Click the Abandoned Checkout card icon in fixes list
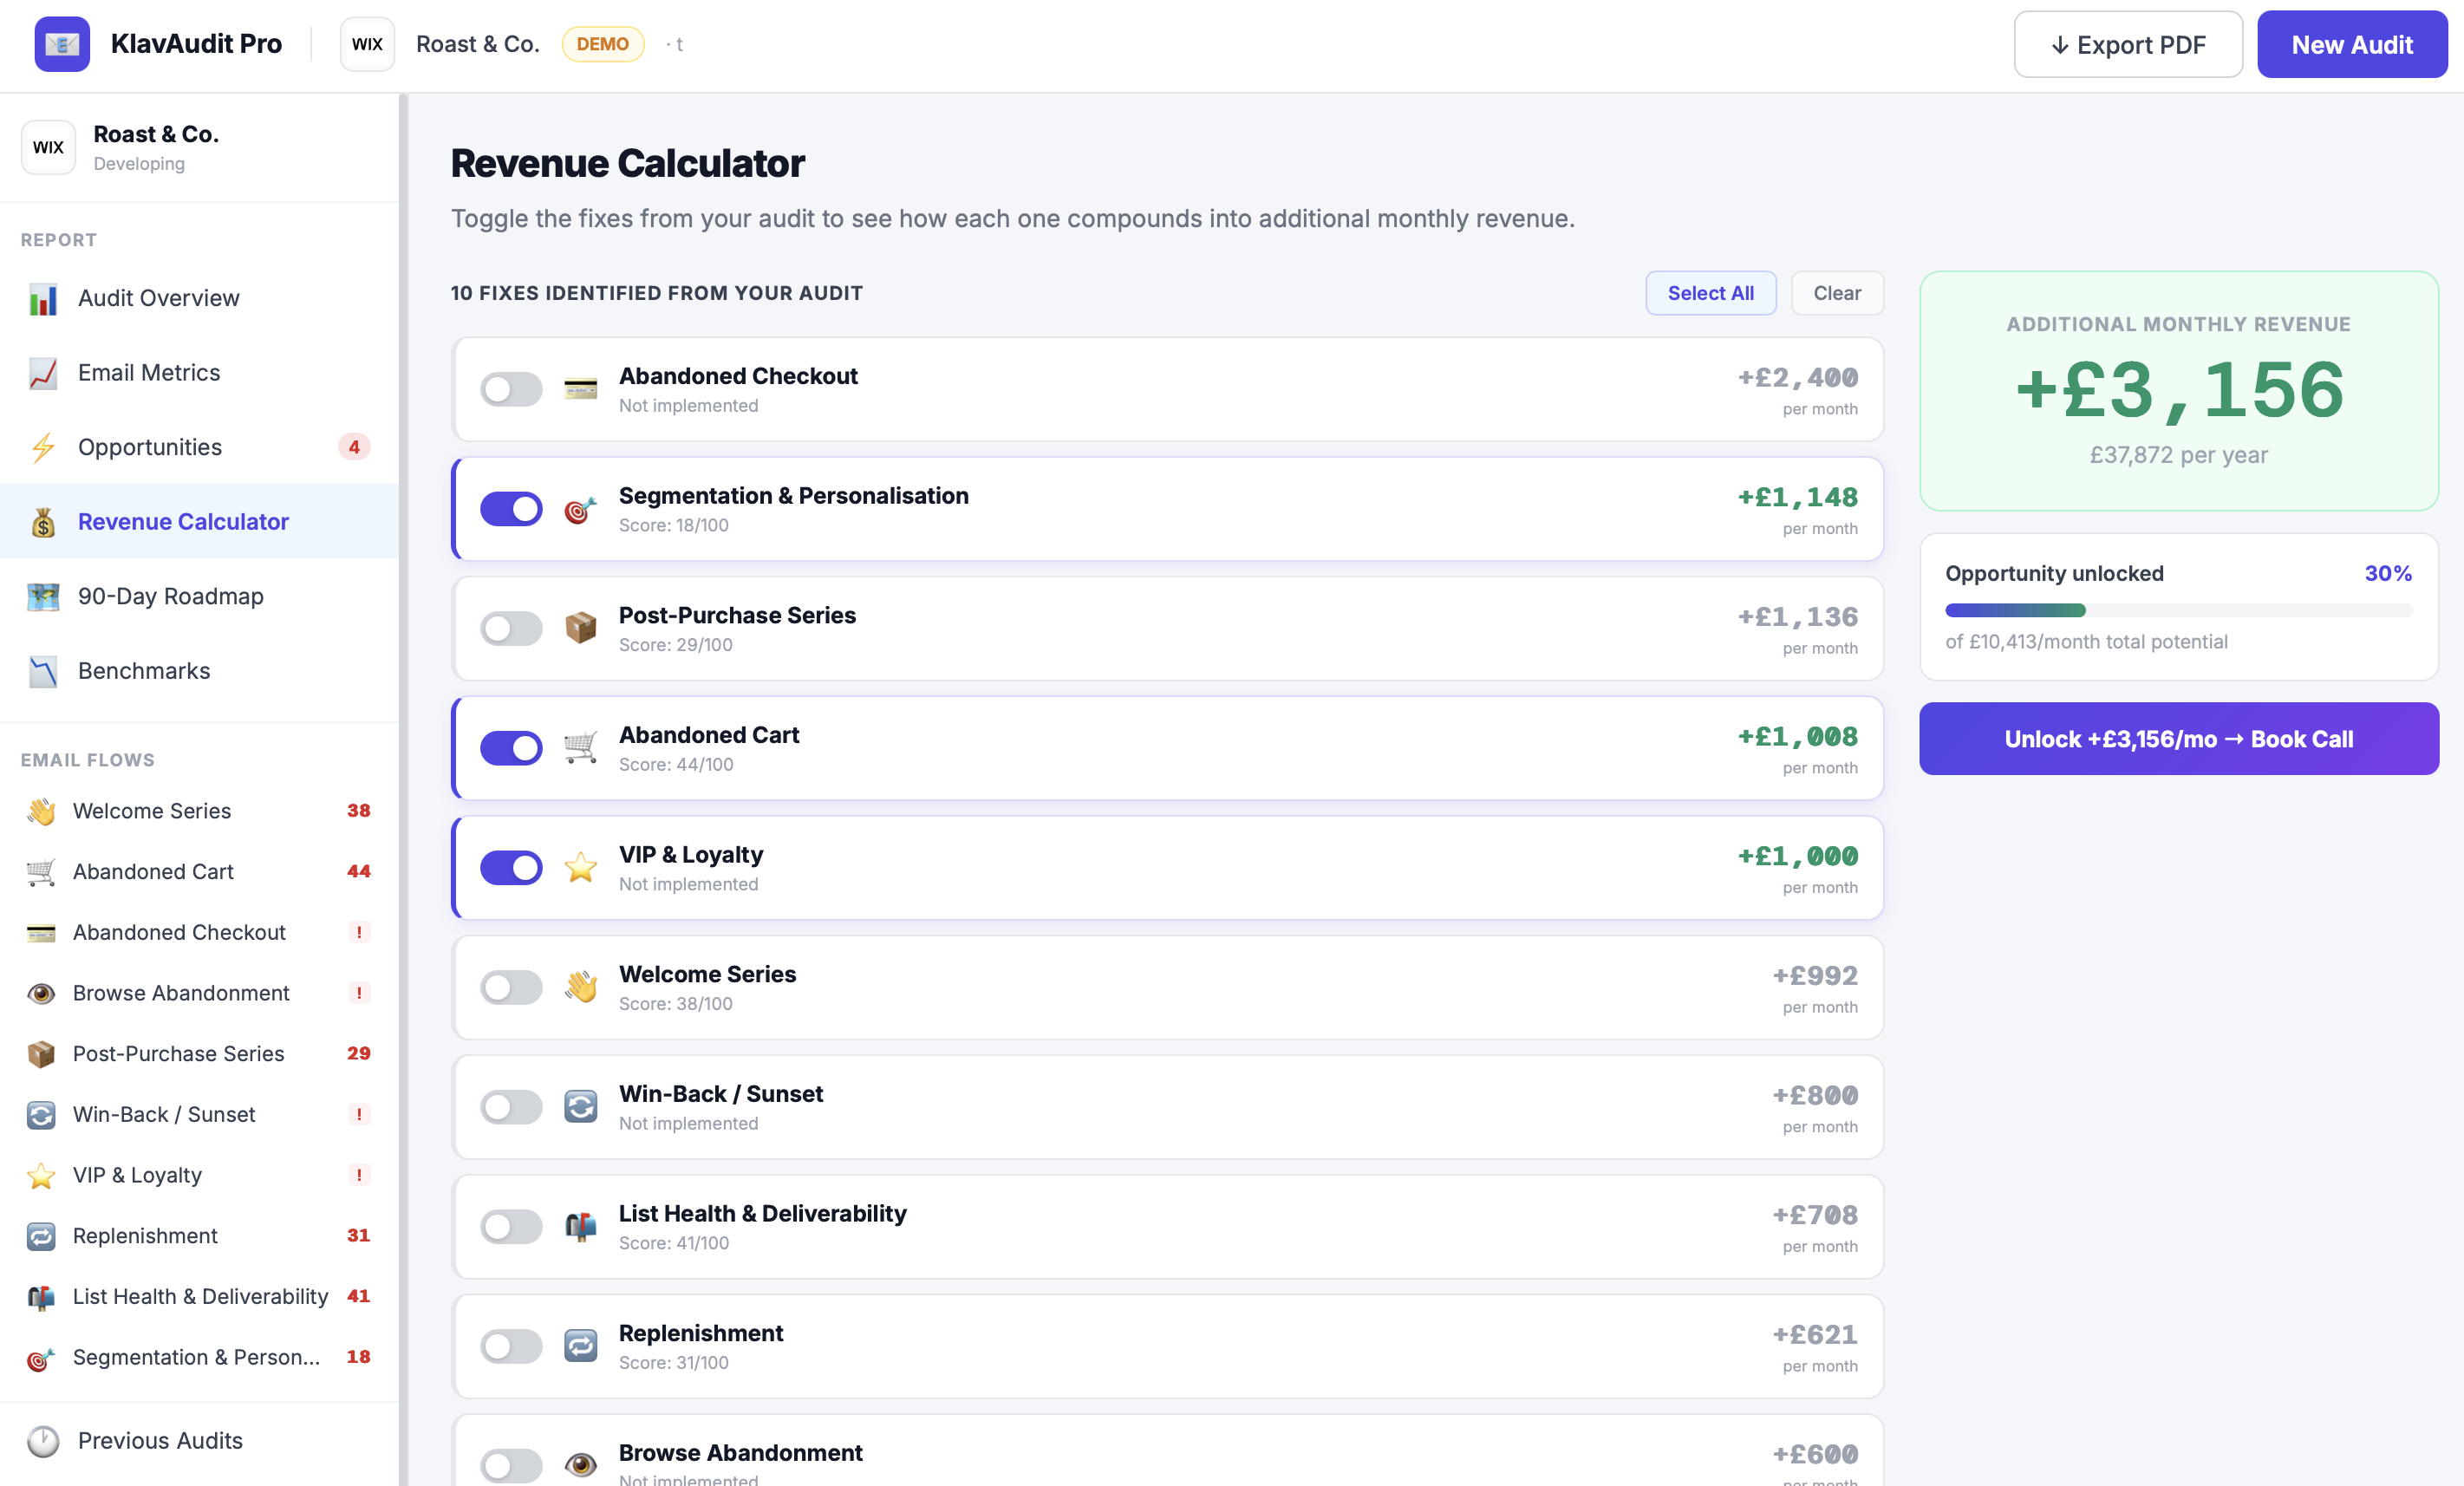2464x1486 pixels. (580, 390)
